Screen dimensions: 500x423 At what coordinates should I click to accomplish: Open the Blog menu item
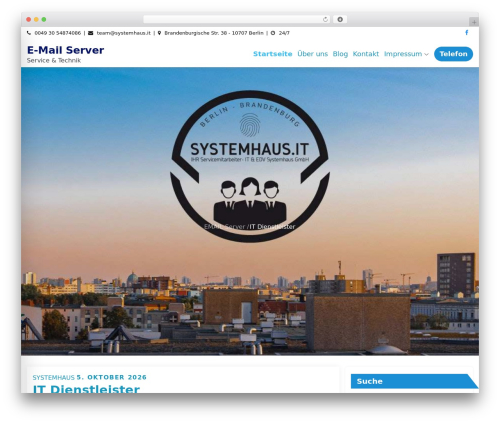point(340,54)
